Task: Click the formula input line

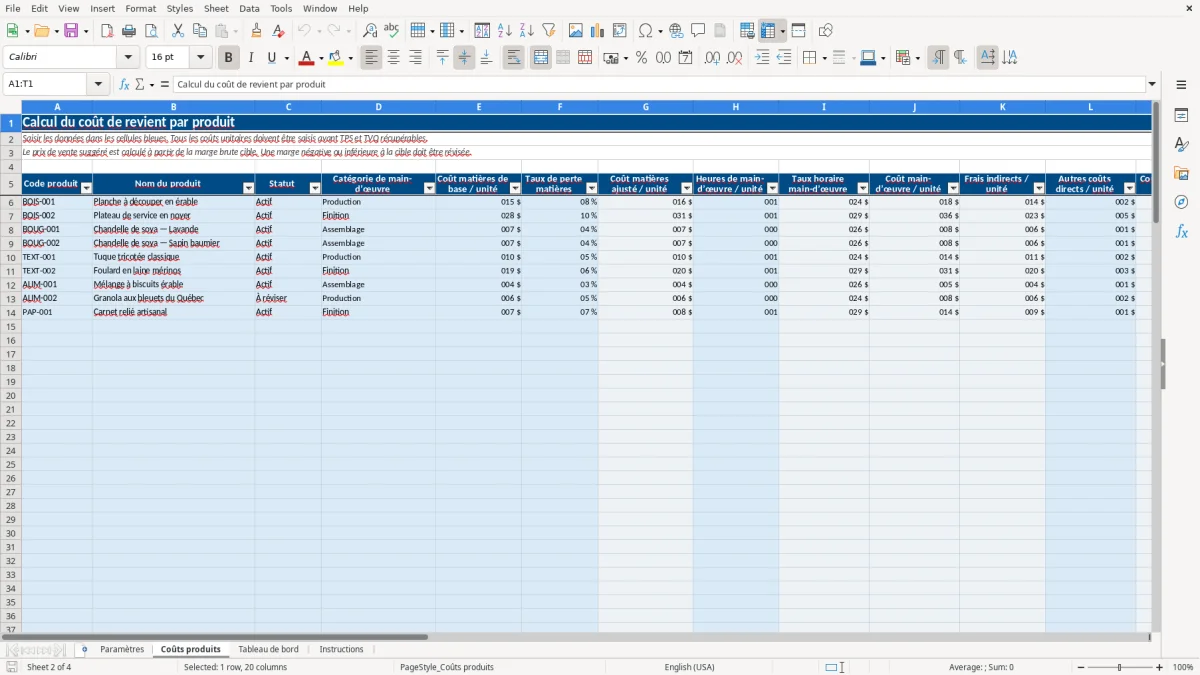Action: click(x=659, y=84)
